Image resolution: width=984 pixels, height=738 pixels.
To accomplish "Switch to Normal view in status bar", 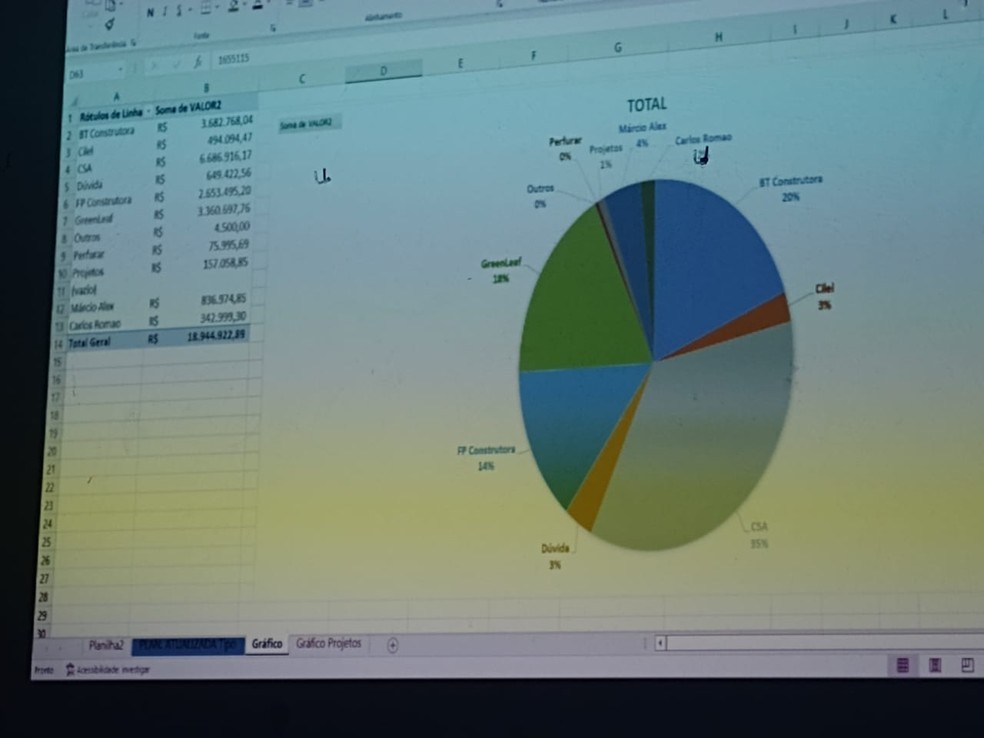I will (902, 665).
